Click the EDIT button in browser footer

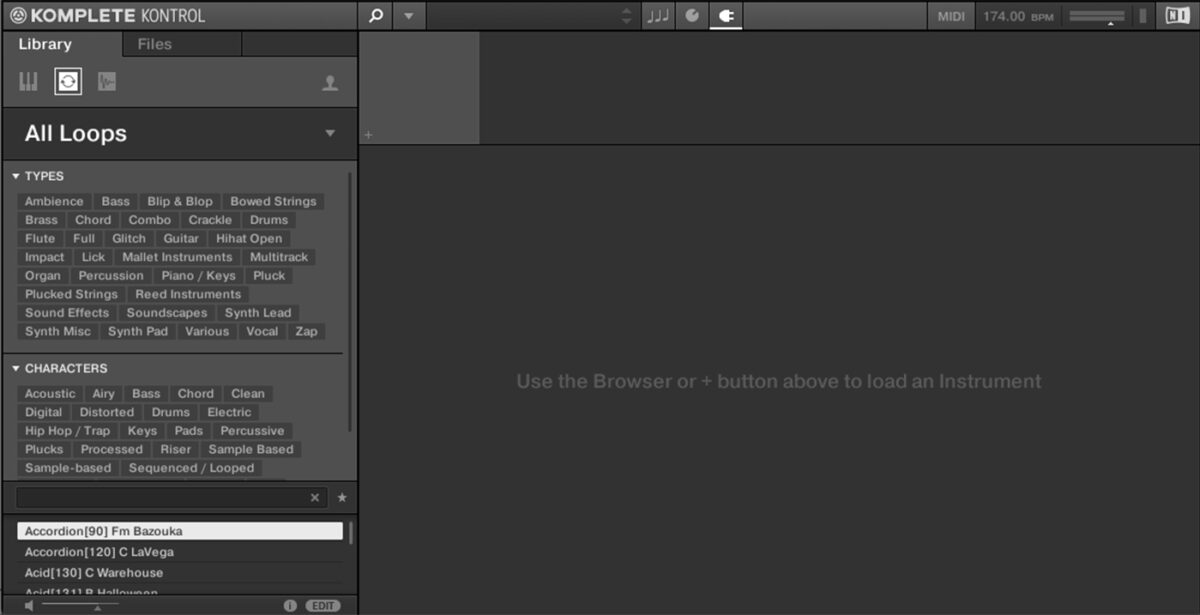(323, 606)
